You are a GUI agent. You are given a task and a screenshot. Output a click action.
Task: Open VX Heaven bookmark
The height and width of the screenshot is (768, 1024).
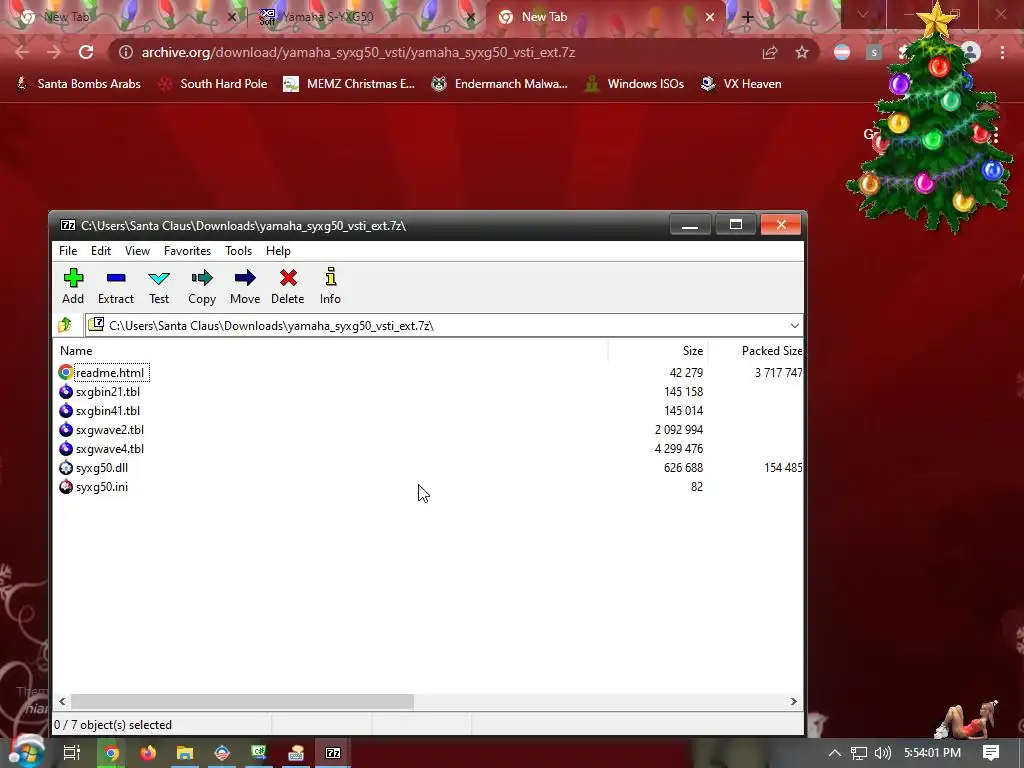(x=741, y=84)
